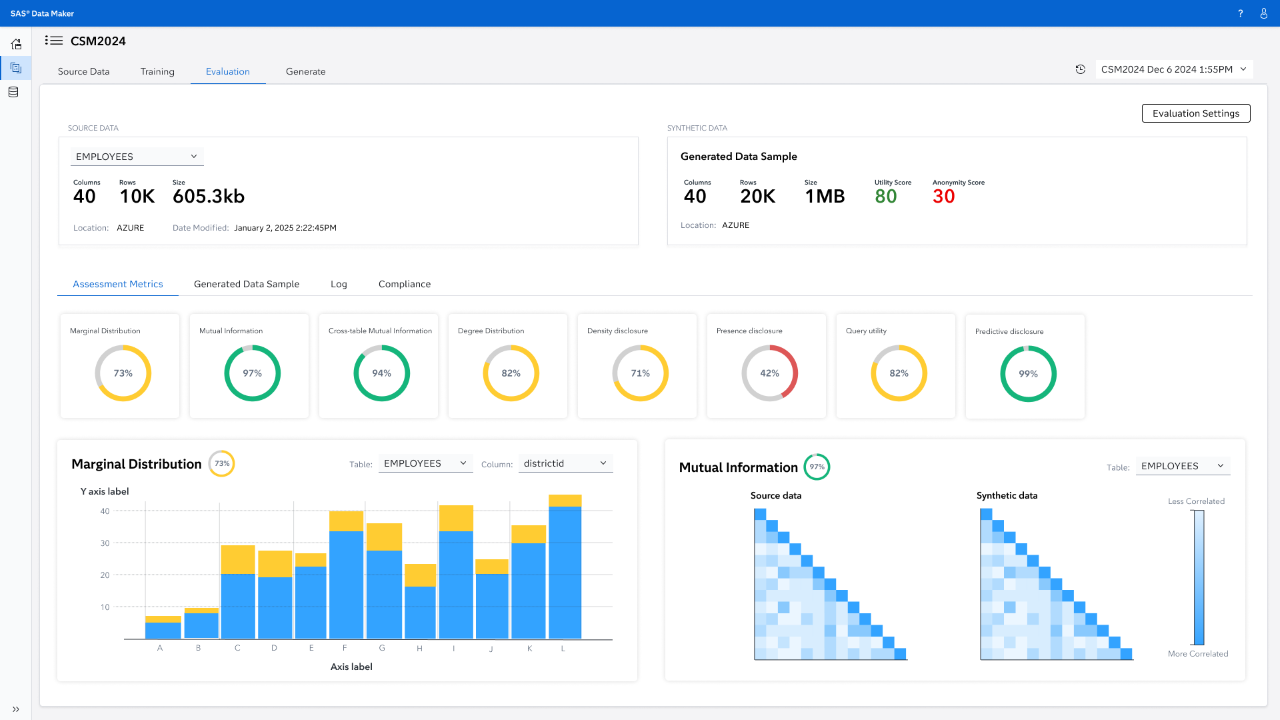Image resolution: width=1280 pixels, height=720 pixels.
Task: Open the CSM2024 Dec 6 version dropdown
Action: [x=1173, y=69]
